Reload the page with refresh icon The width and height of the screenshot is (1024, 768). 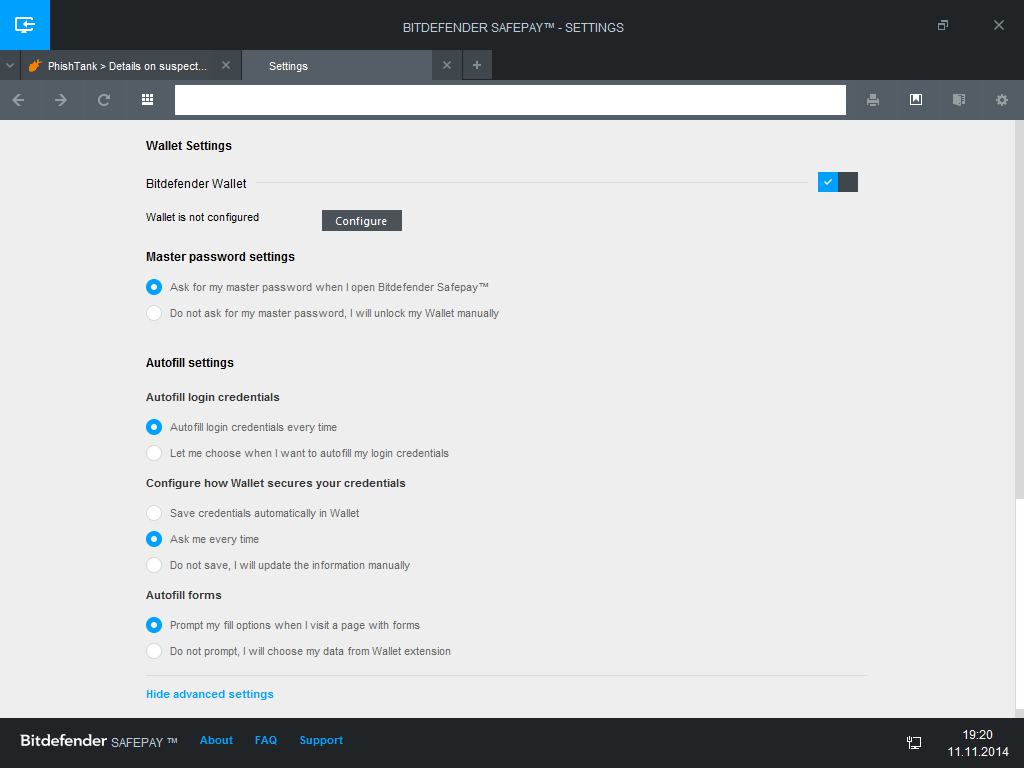pyautogui.click(x=104, y=100)
